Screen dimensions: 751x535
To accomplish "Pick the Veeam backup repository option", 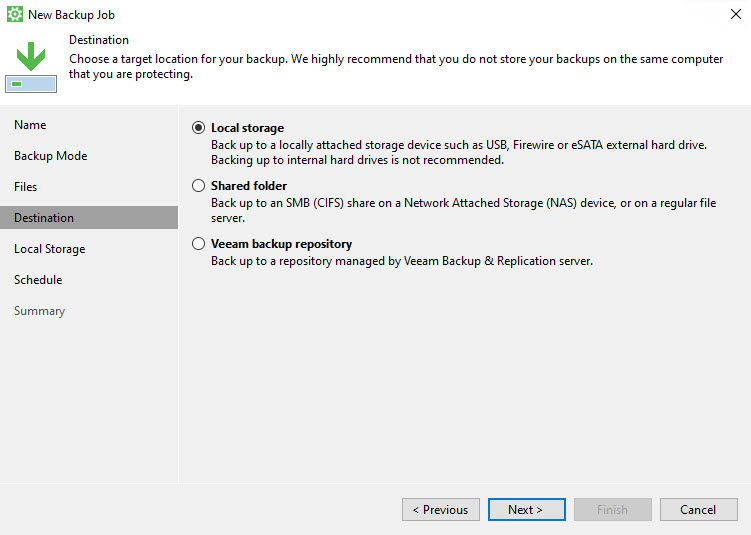I will point(199,244).
